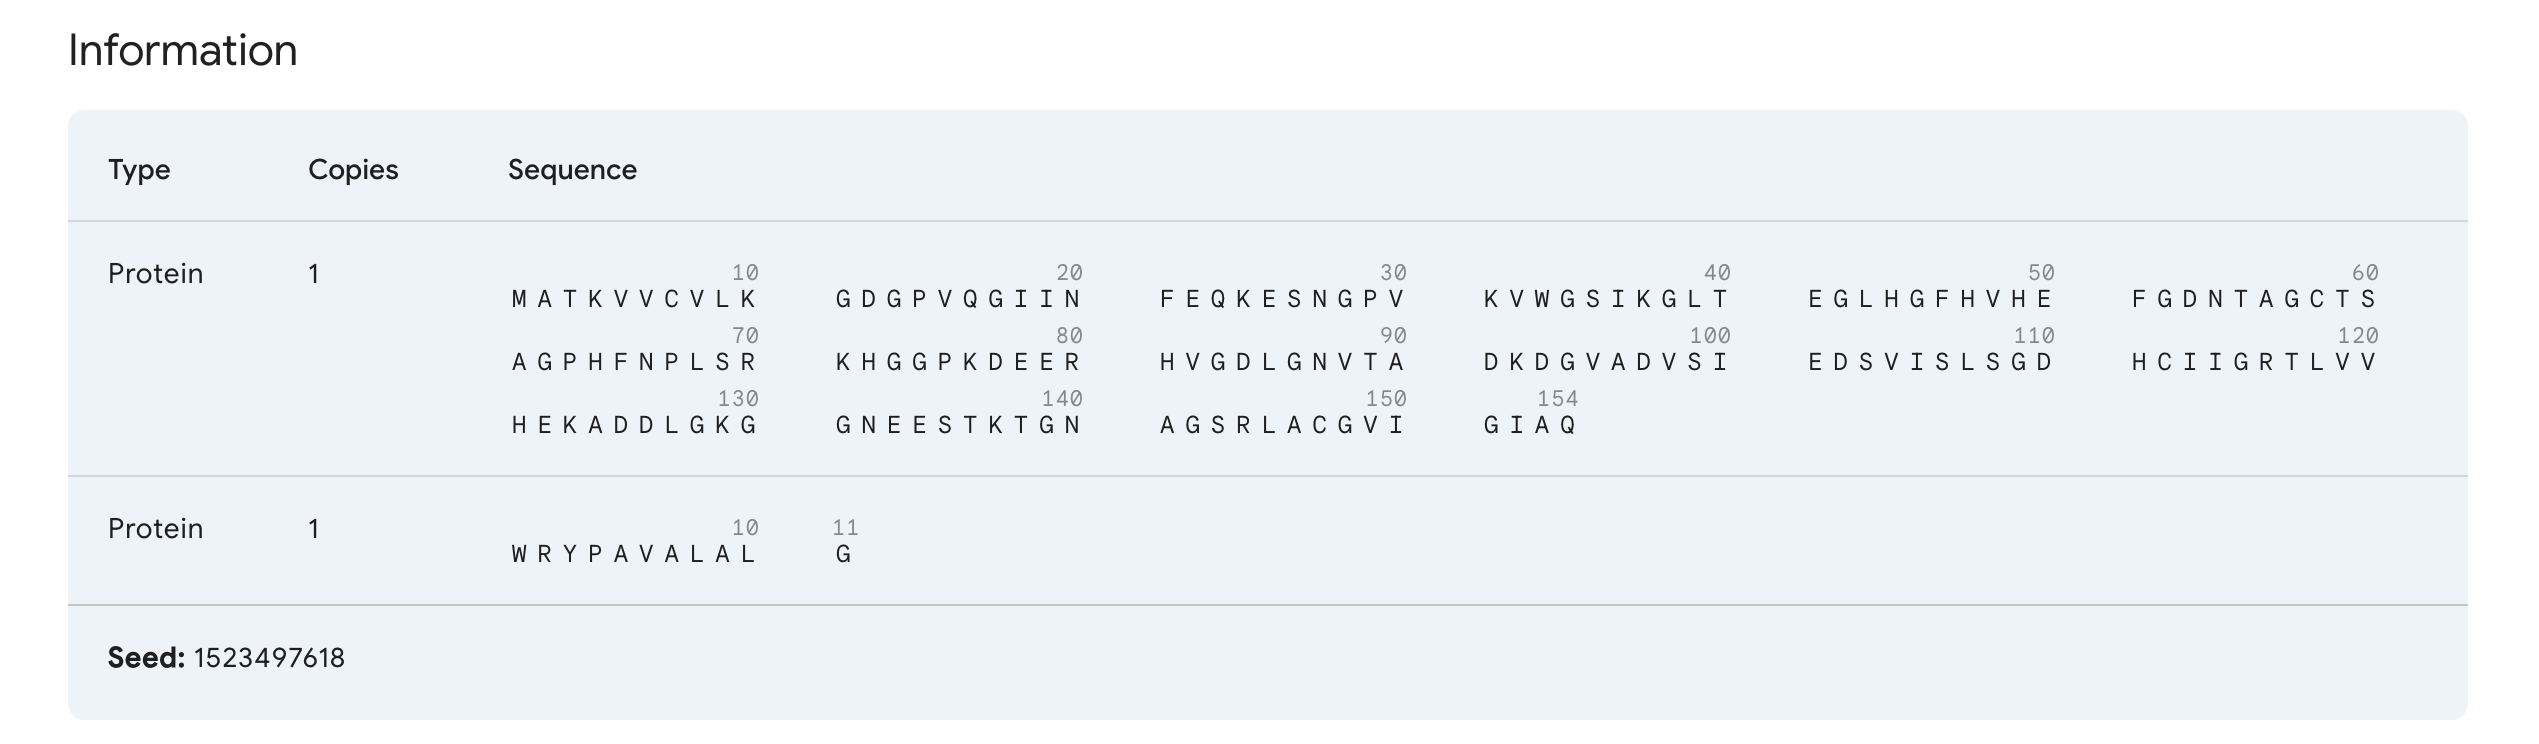Select the MATKVVCVLK sequence block
The image size is (2539, 744).
pyautogui.click(x=634, y=299)
